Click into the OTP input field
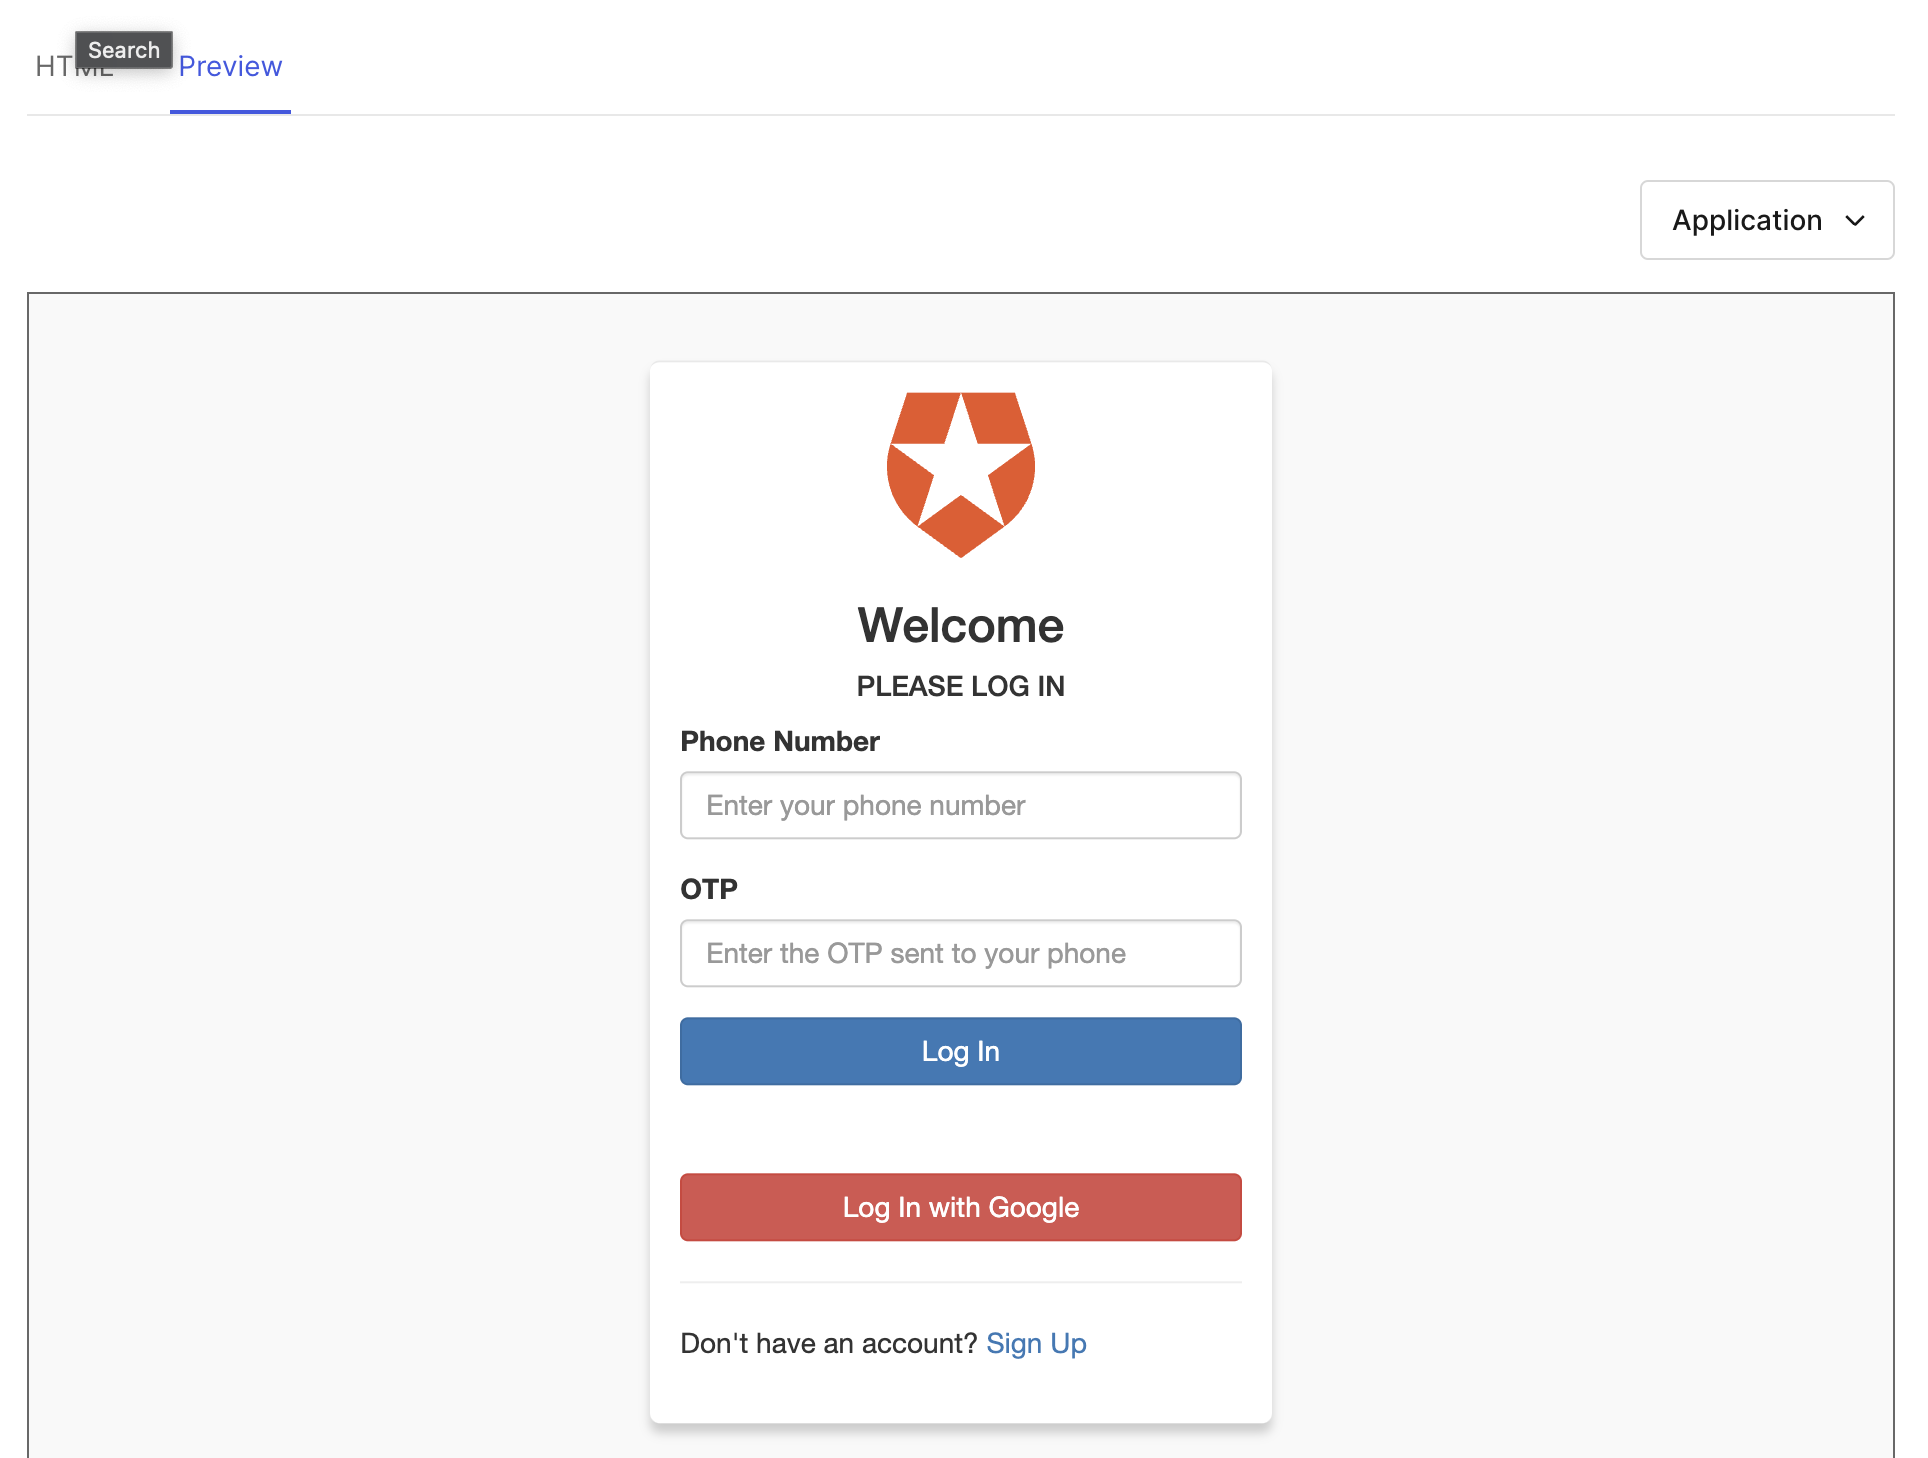Viewport: 1928px width, 1458px height. coord(960,953)
